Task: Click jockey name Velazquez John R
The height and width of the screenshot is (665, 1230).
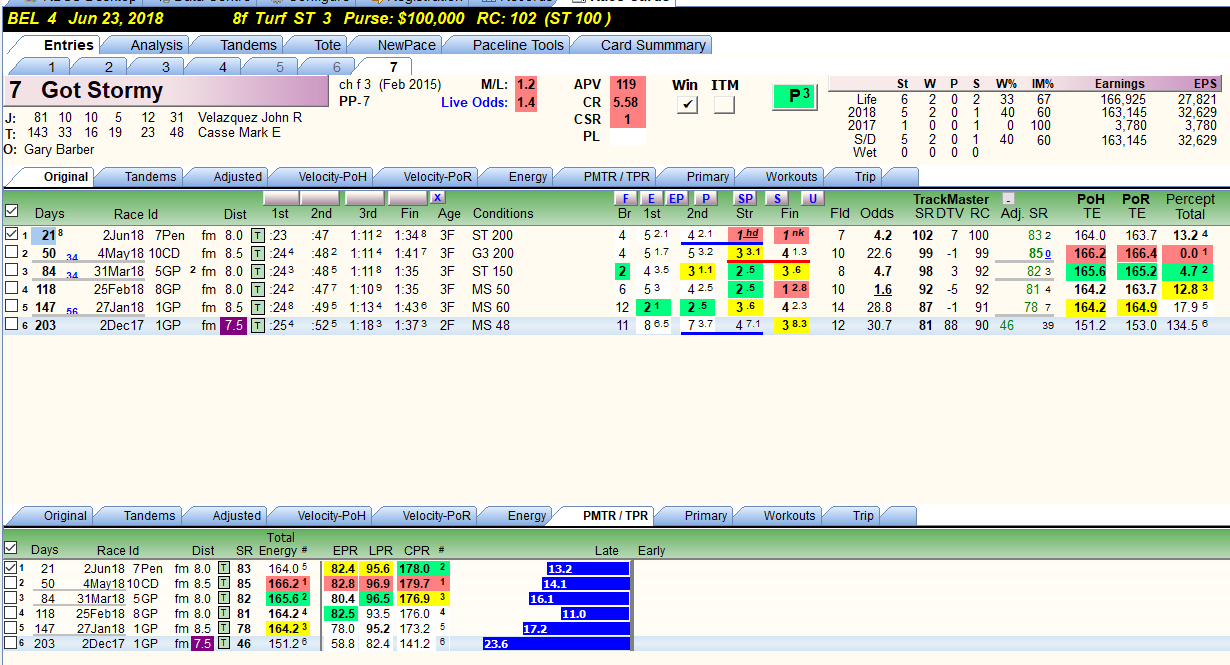Action: 250,117
